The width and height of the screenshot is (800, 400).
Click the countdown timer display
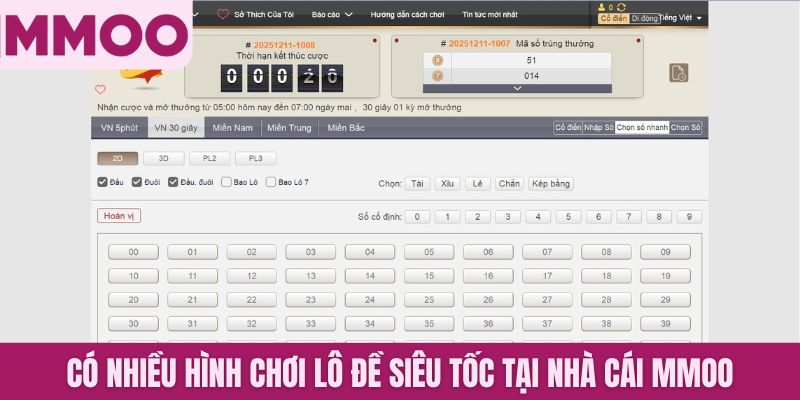coord(282,78)
